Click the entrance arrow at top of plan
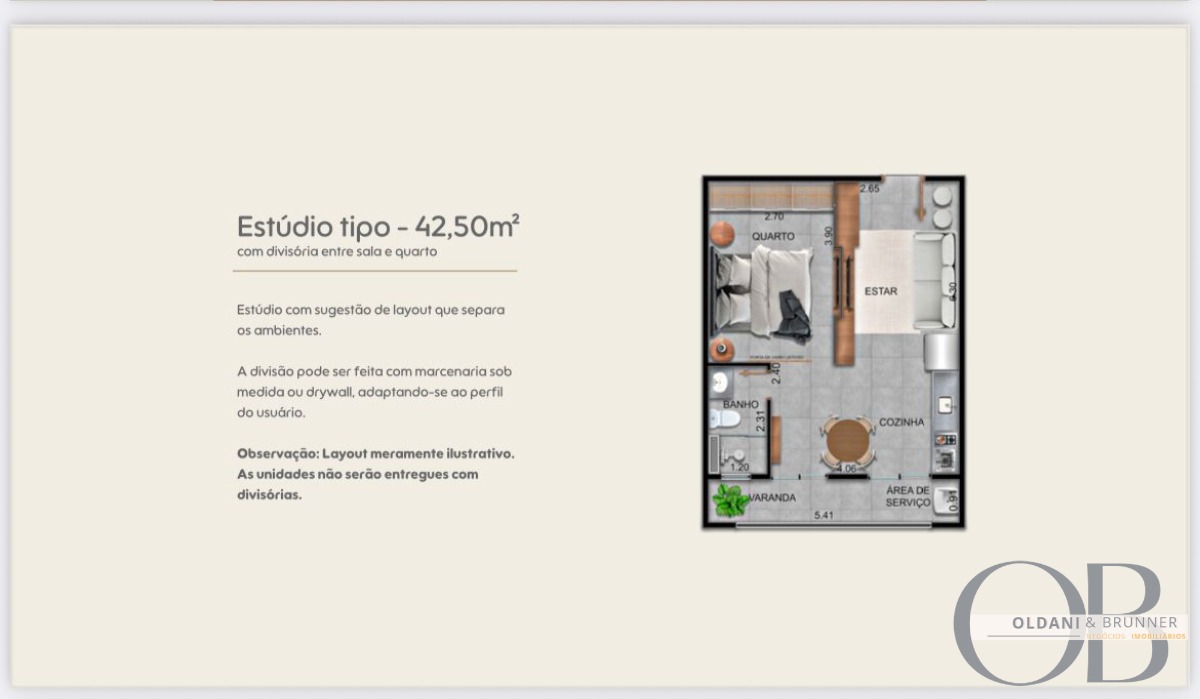The height and width of the screenshot is (699, 1200). coord(920,201)
